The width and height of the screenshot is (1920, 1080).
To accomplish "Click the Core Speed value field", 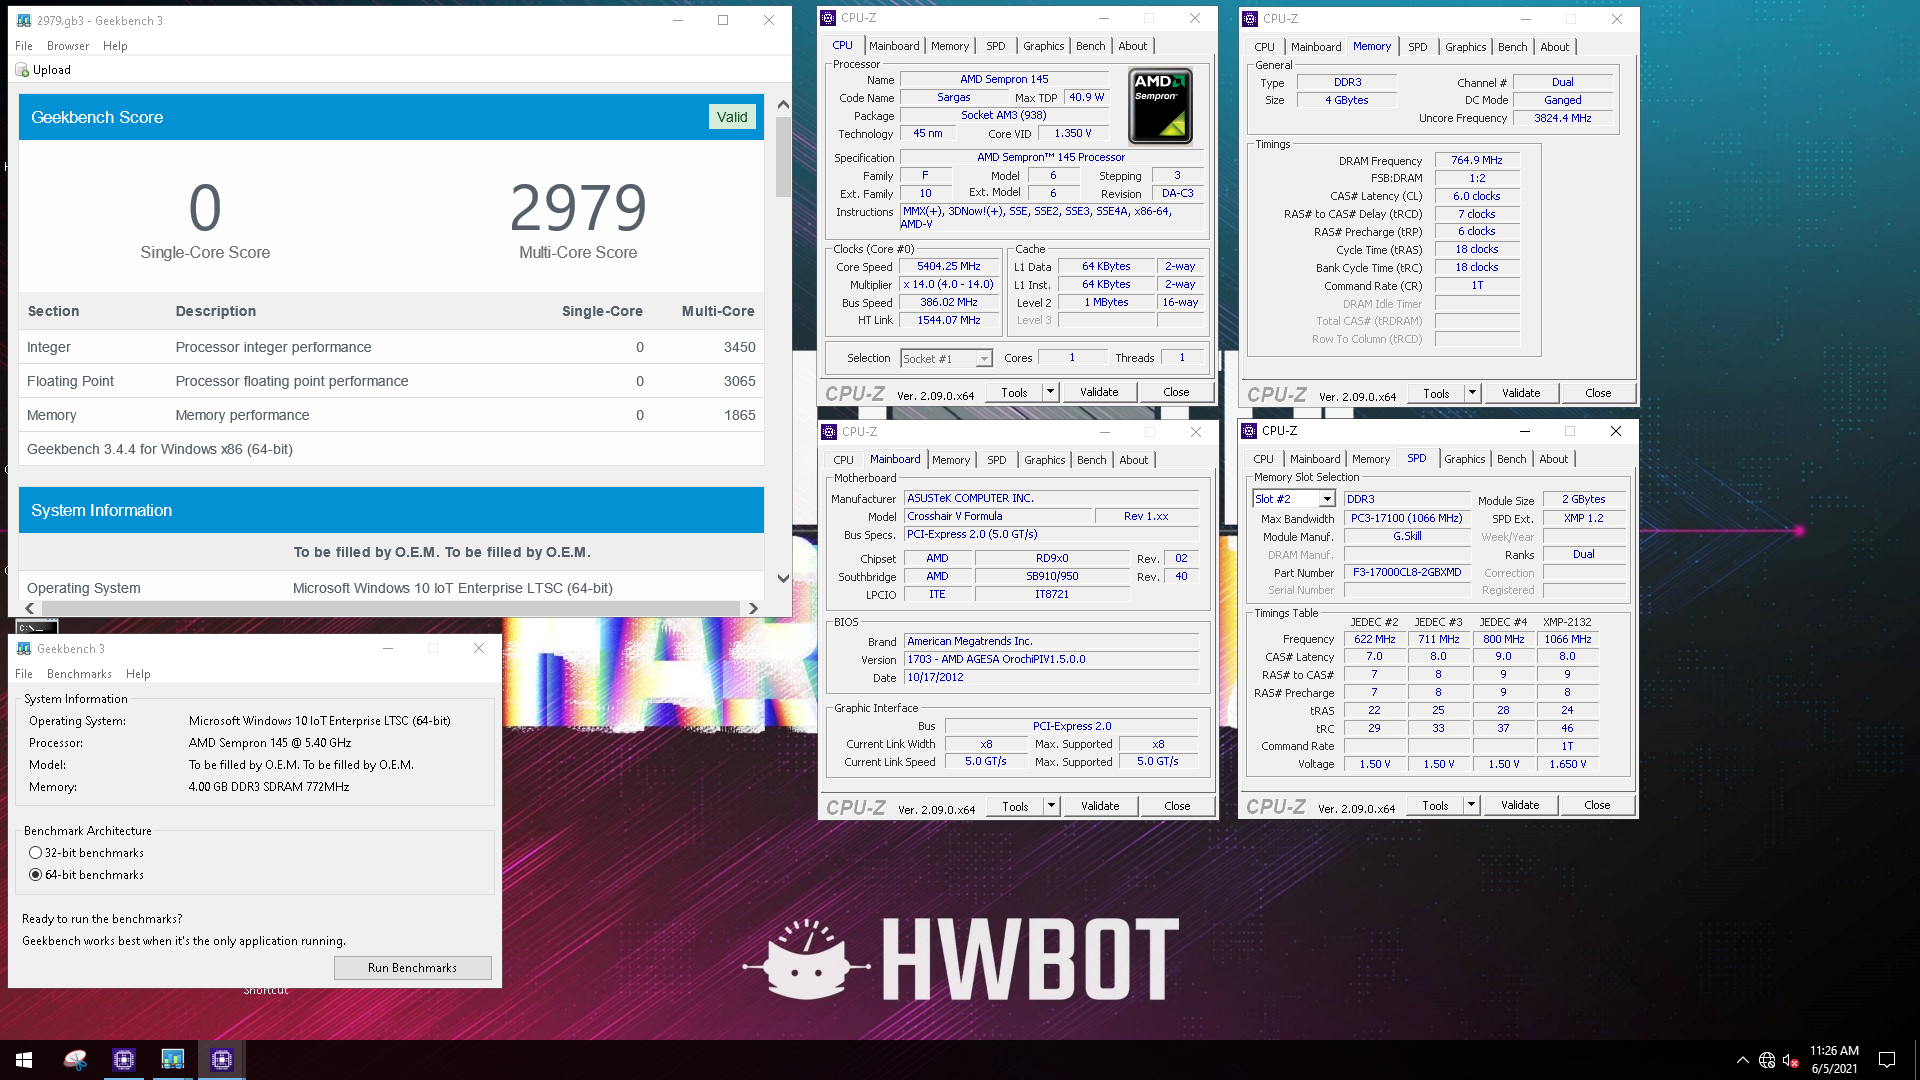I will (x=948, y=266).
